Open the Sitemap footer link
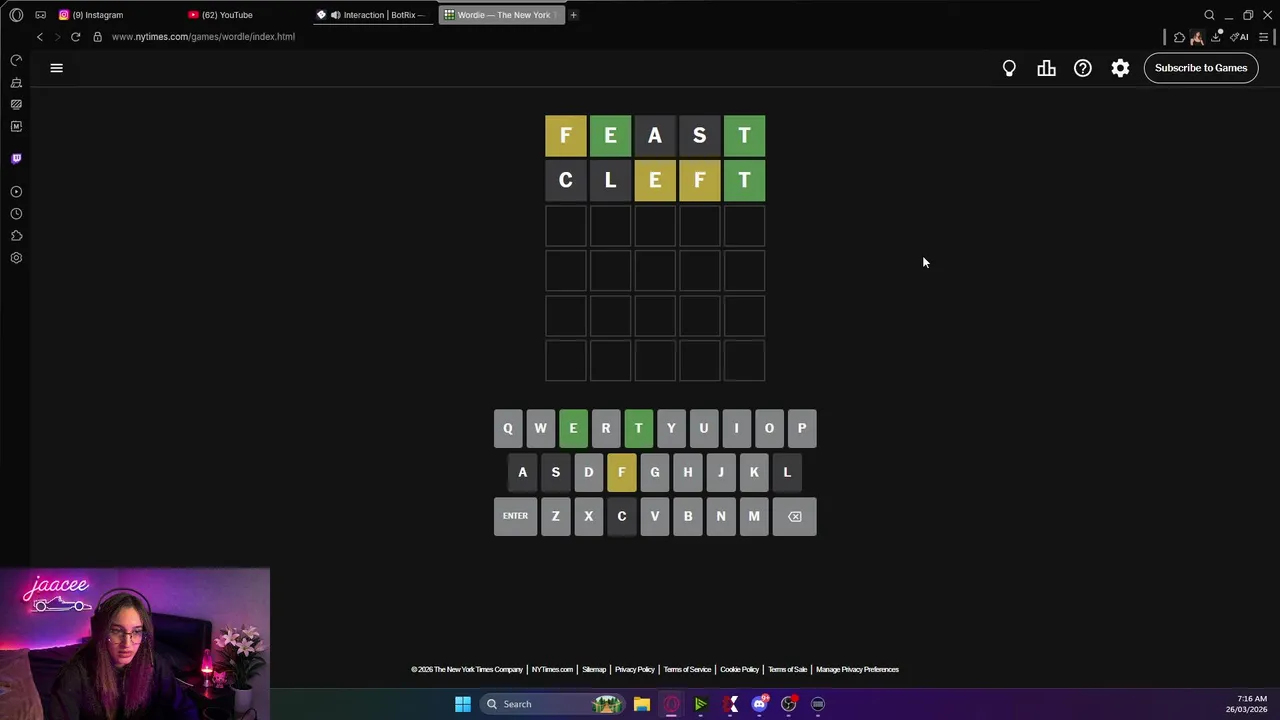 coord(594,670)
